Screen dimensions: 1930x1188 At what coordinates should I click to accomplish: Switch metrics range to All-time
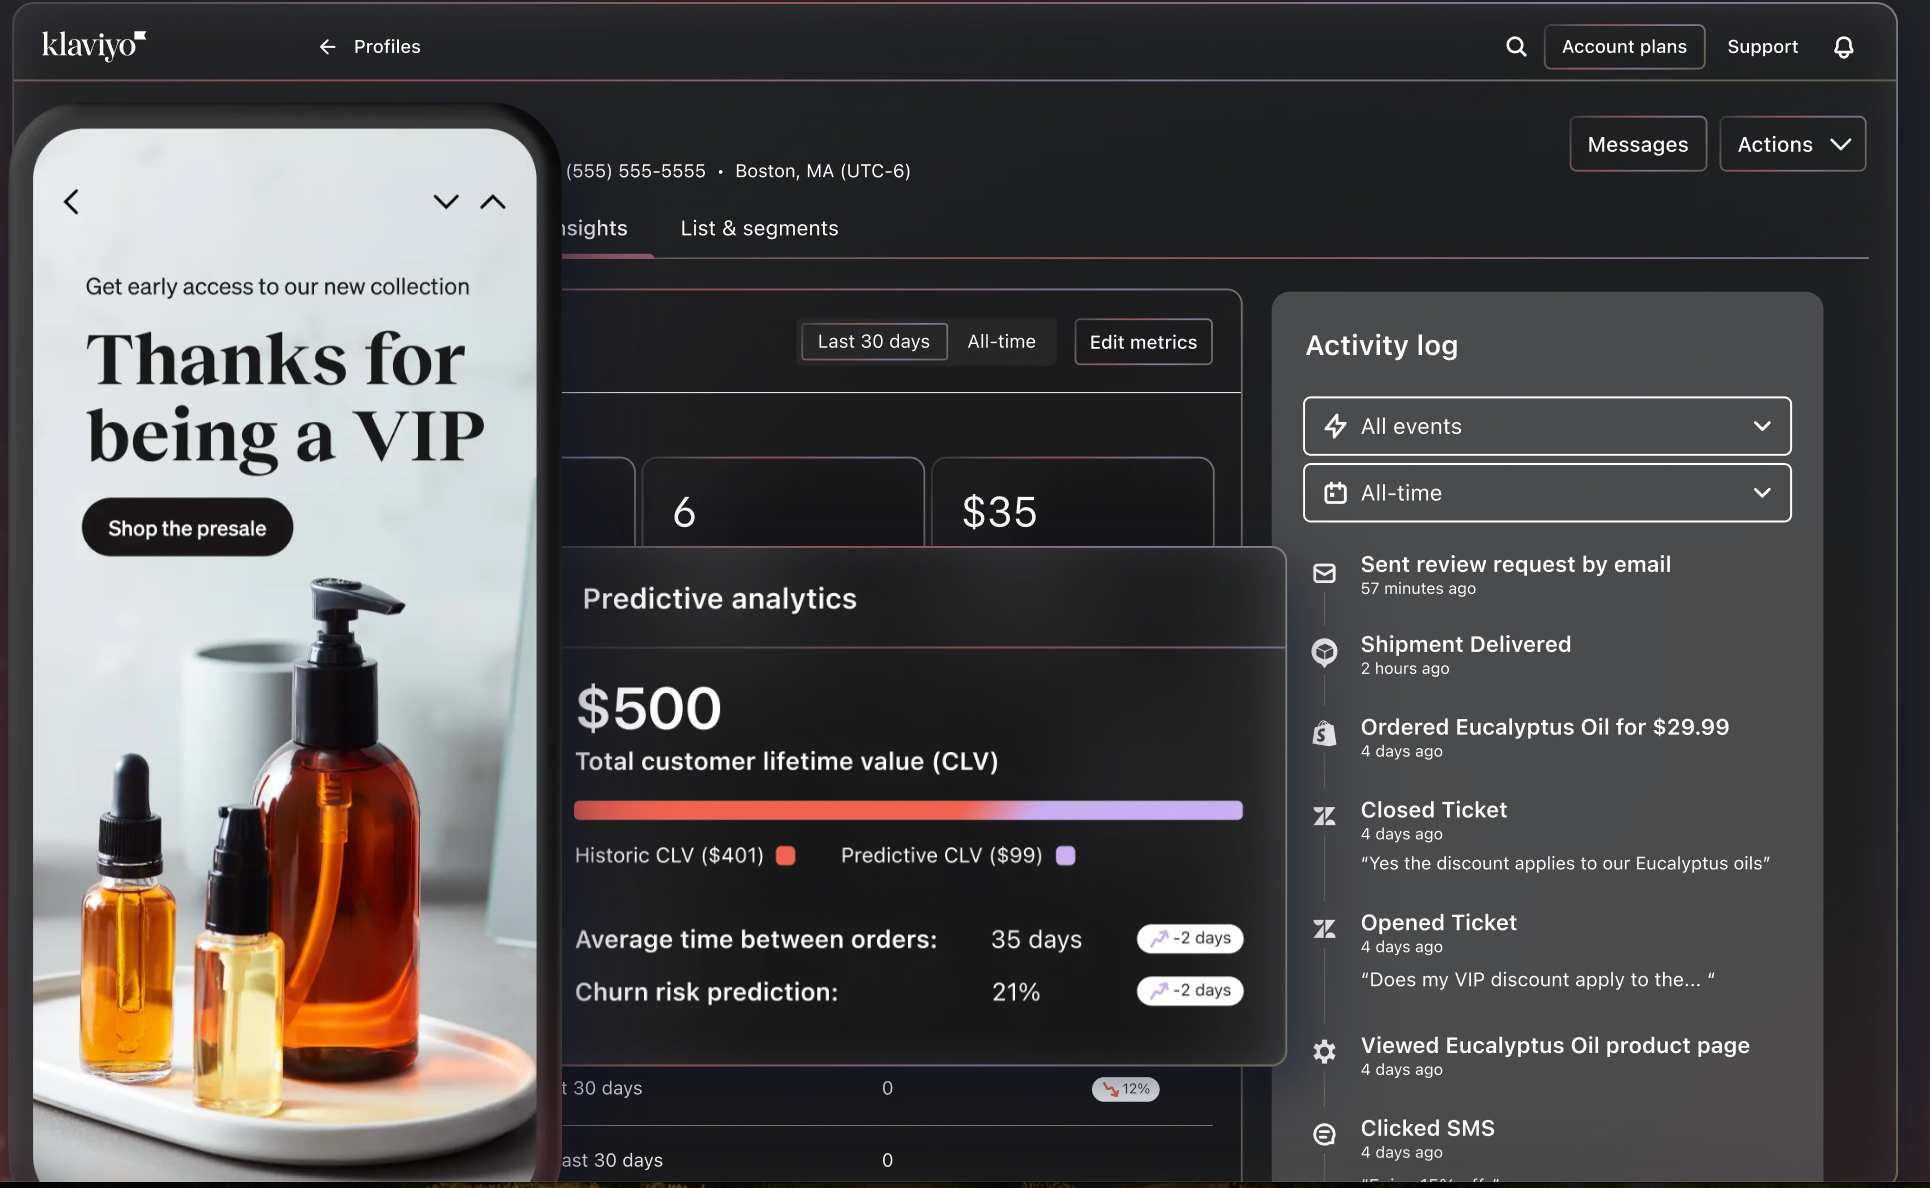1001,342
